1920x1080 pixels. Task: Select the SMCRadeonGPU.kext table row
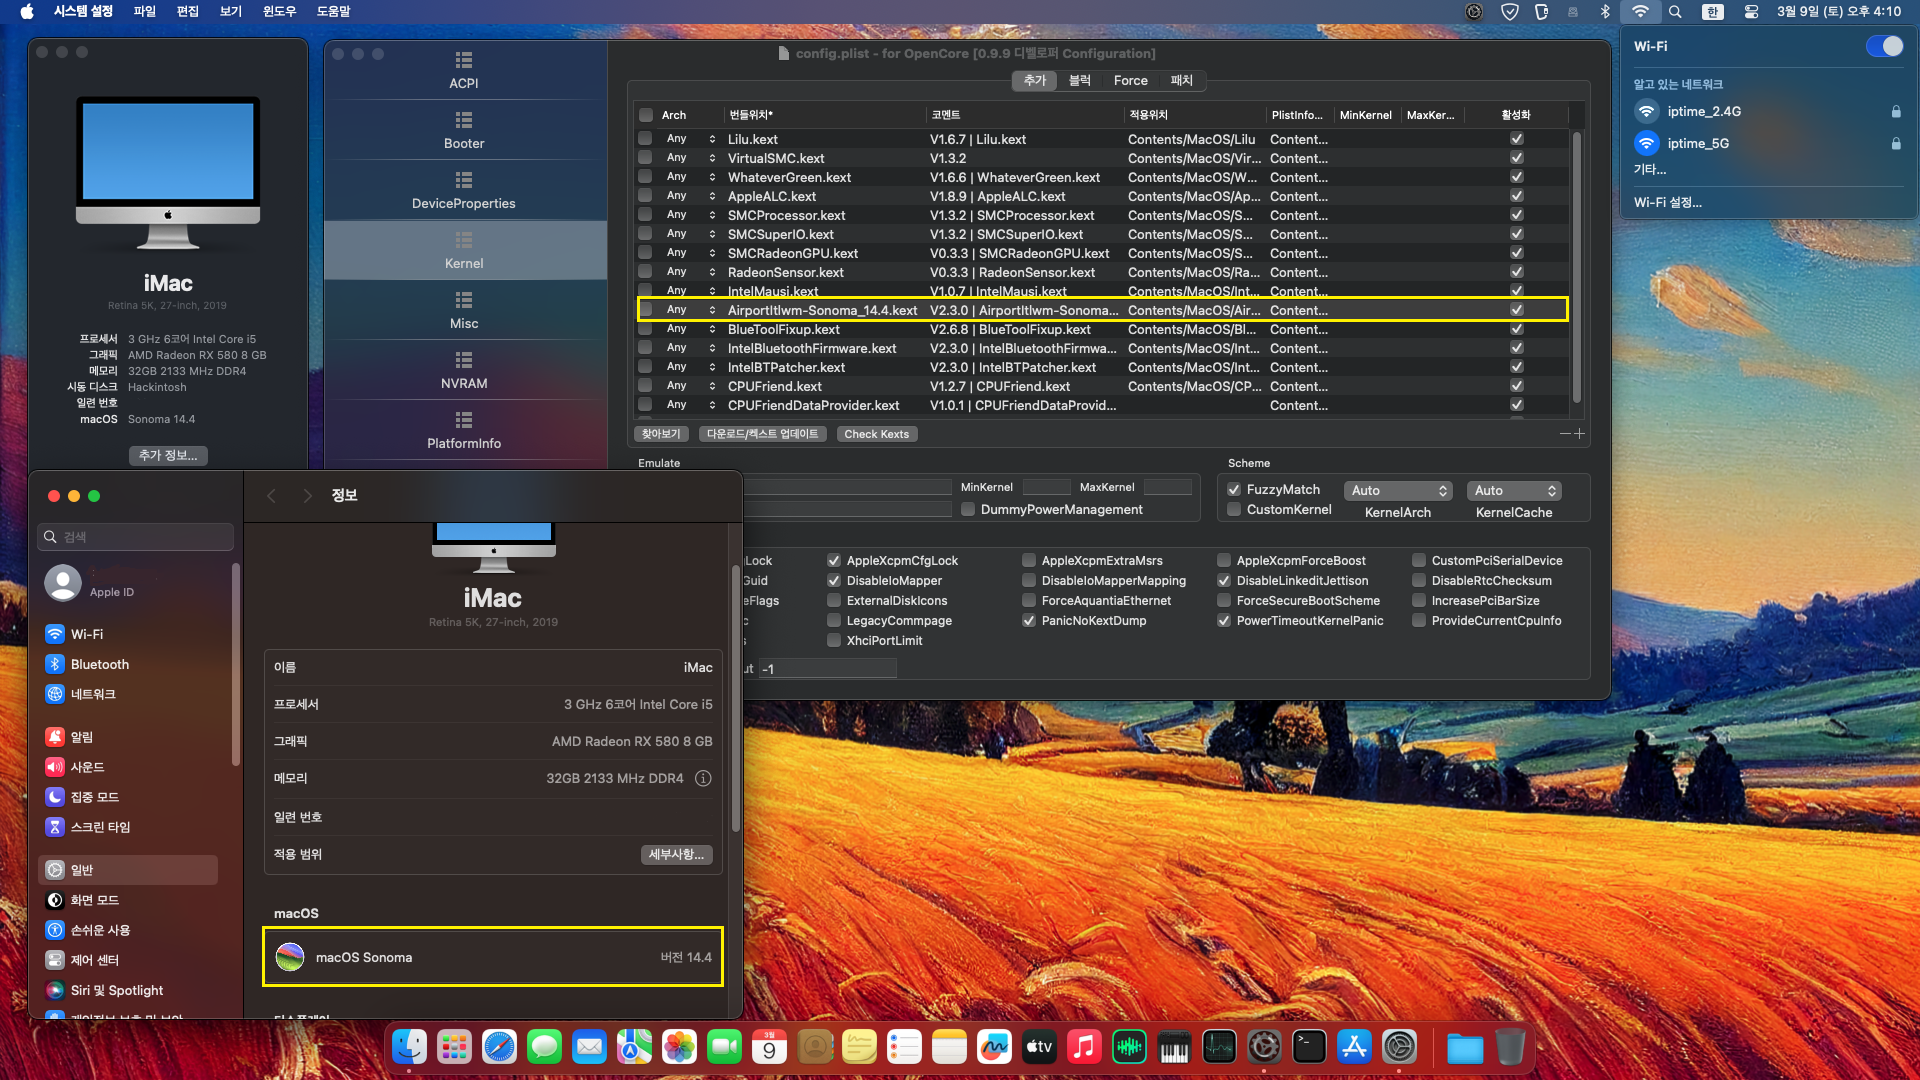(x=1102, y=253)
